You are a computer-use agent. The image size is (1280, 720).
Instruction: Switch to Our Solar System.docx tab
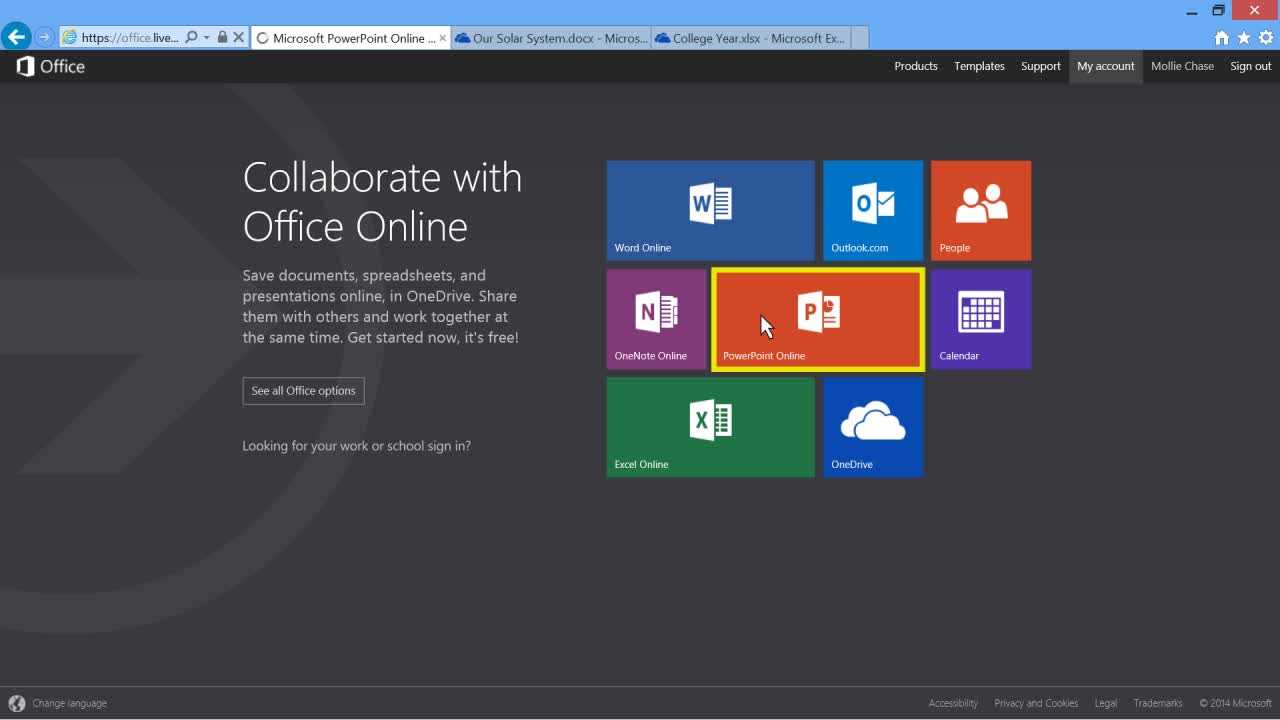[551, 38]
